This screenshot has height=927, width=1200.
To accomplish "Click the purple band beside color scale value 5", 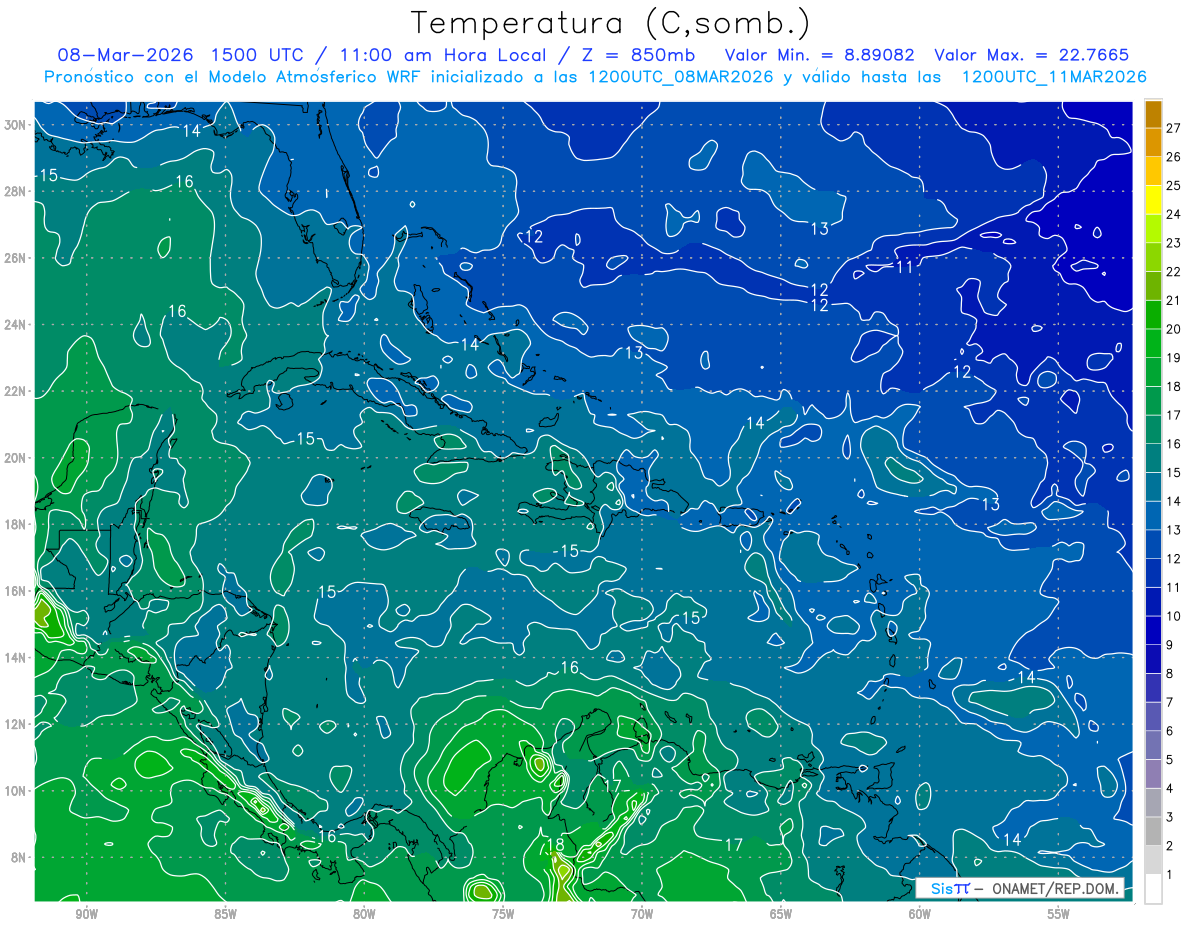I will (1153, 774).
